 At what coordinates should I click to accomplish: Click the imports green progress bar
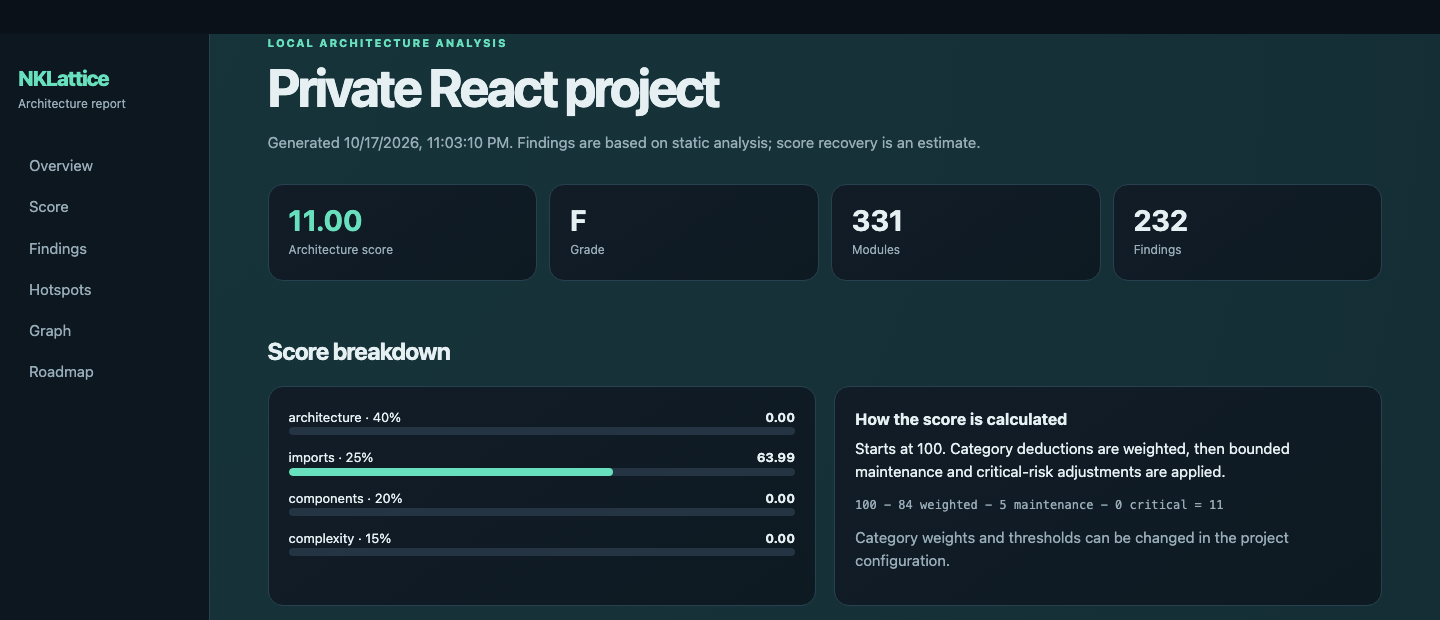point(451,472)
